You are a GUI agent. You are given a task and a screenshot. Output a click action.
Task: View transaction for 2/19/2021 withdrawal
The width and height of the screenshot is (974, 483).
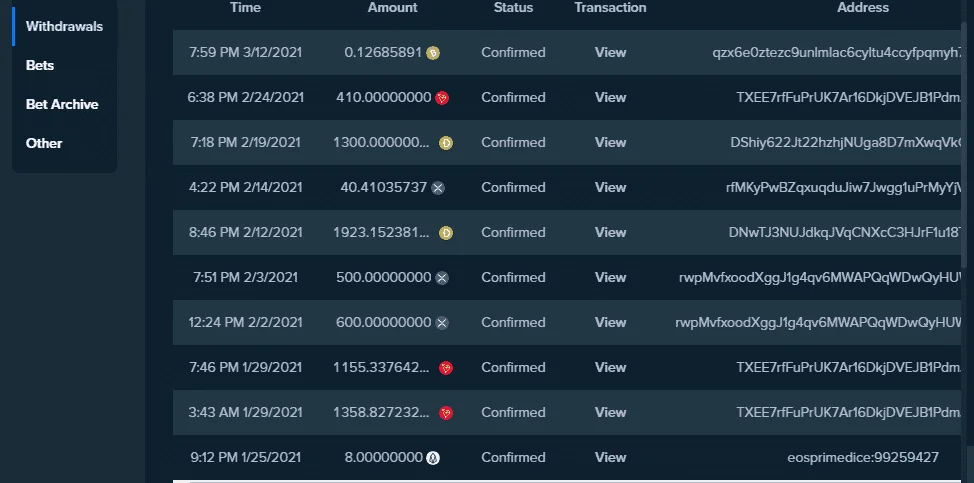[x=610, y=143]
